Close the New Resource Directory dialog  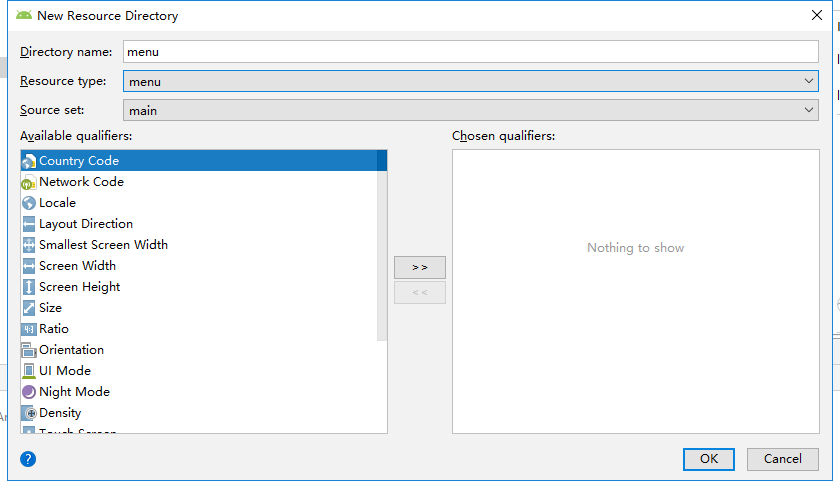816,15
